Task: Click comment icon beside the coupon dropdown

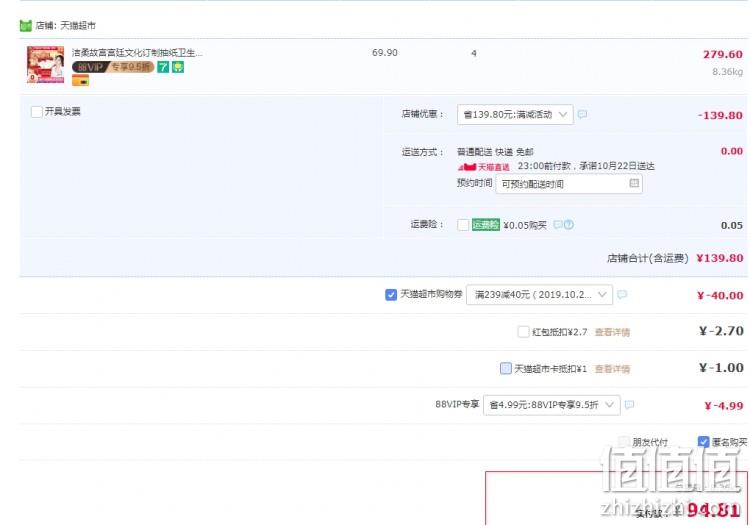Action: pos(622,295)
